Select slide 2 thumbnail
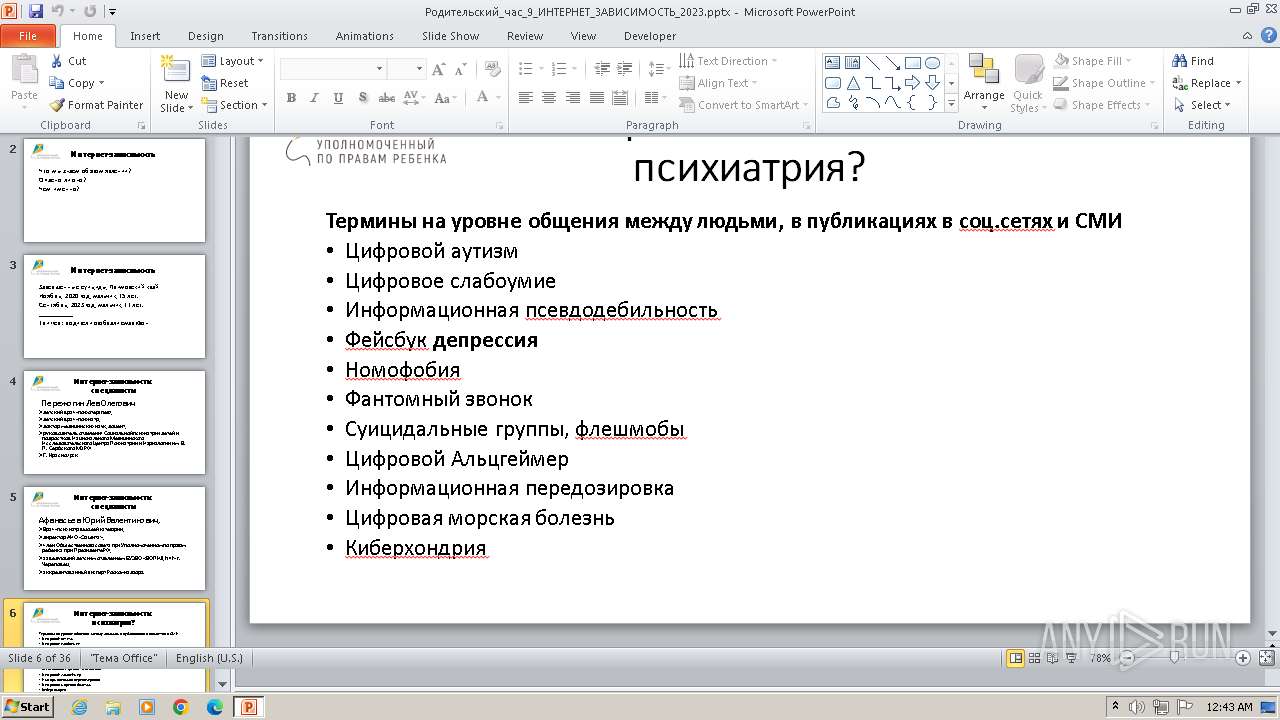This screenshot has height=720, width=1280. pos(114,190)
